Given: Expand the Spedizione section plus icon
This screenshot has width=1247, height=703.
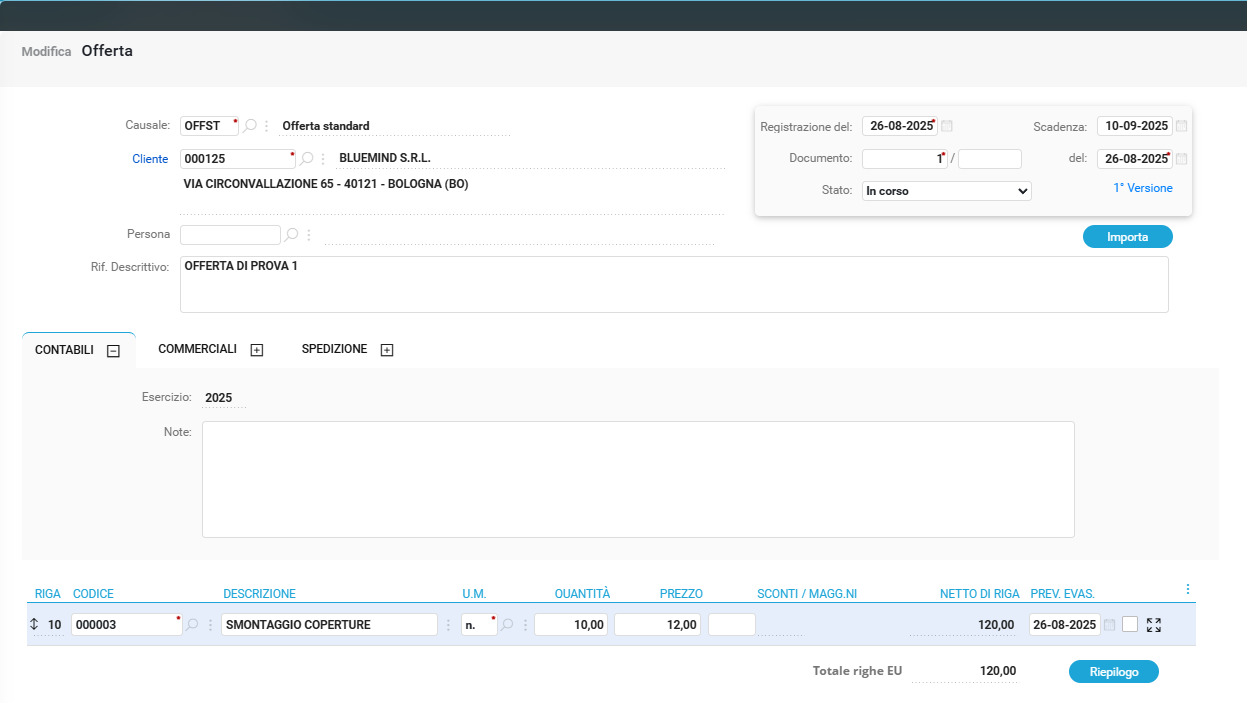Looking at the screenshot, I should point(387,350).
